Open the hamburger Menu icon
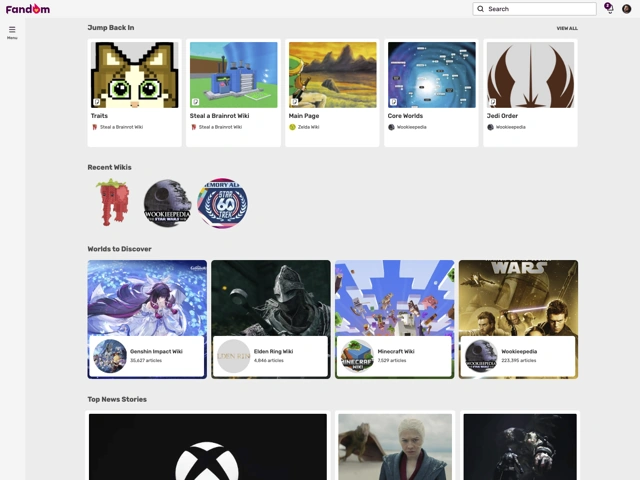Screen dimensions: 640x480 click(12, 32)
